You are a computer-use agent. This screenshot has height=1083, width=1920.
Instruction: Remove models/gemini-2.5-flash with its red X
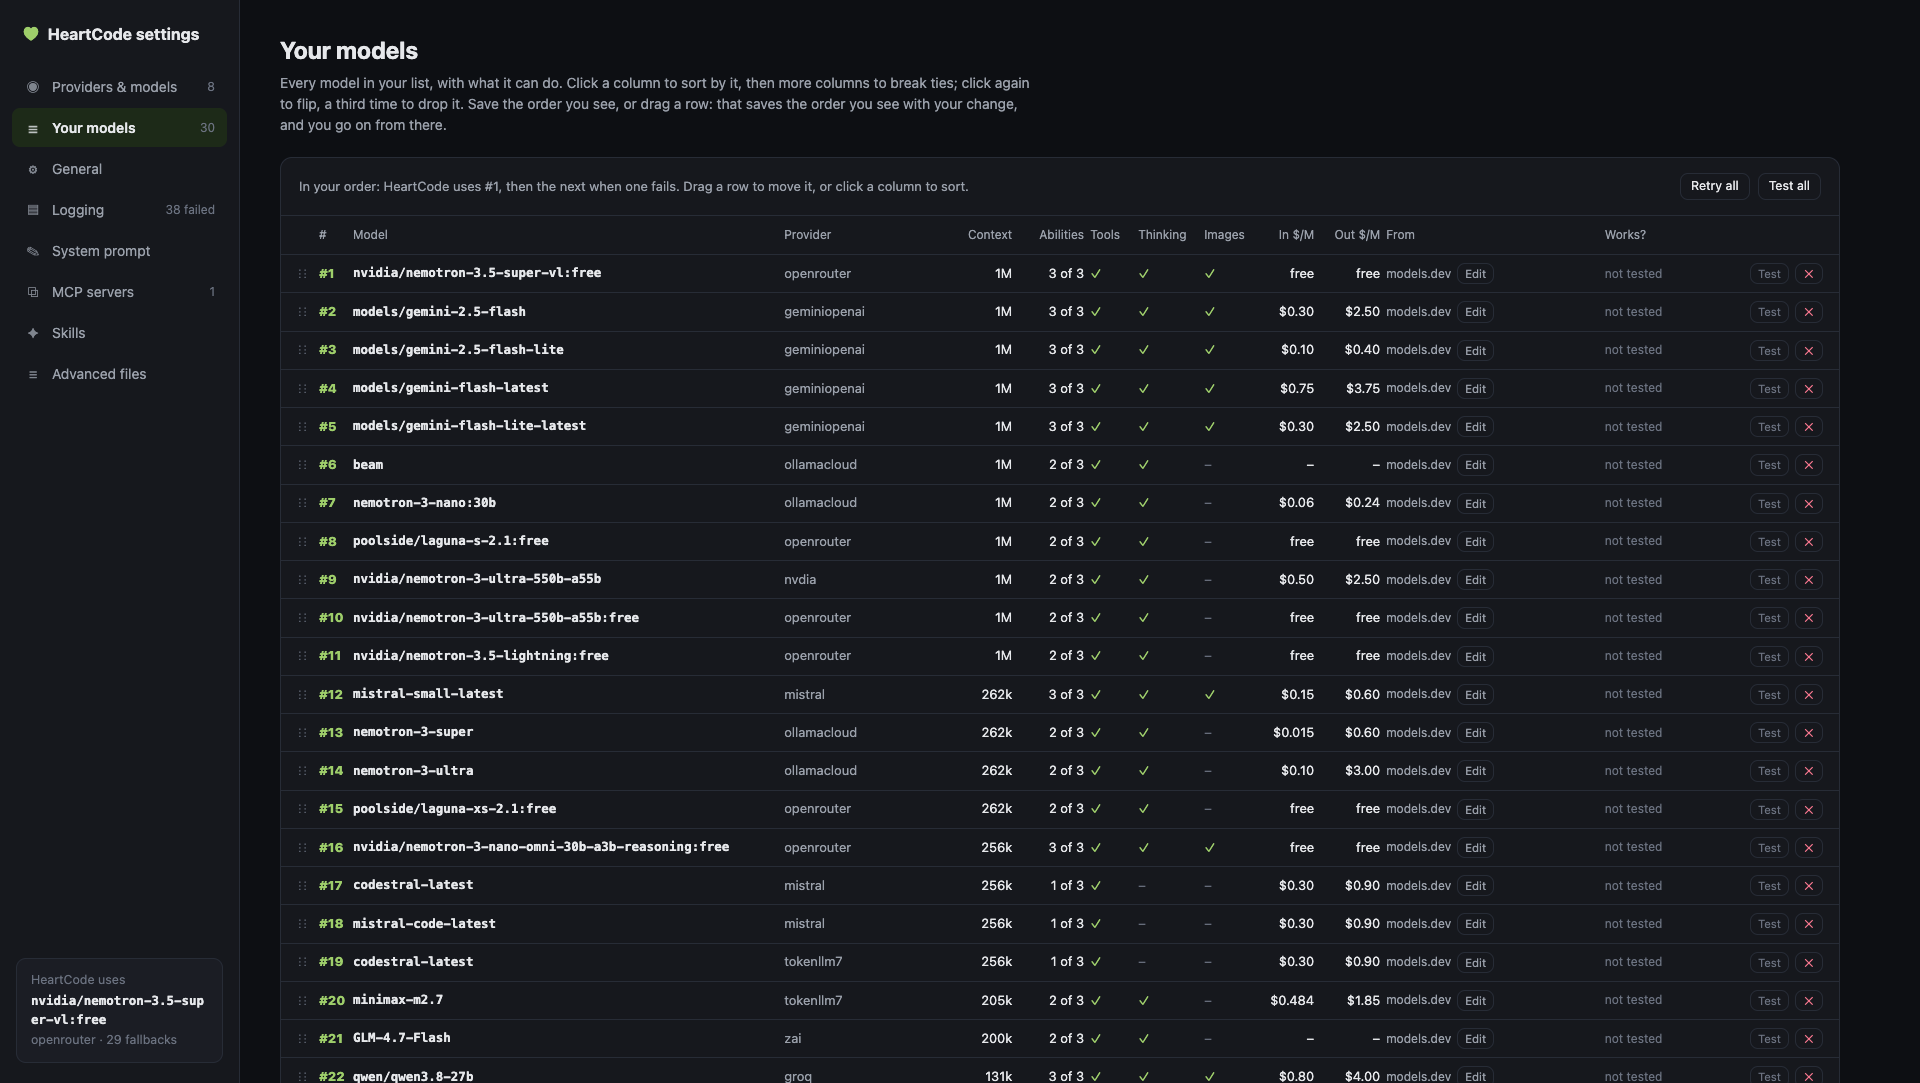1808,312
